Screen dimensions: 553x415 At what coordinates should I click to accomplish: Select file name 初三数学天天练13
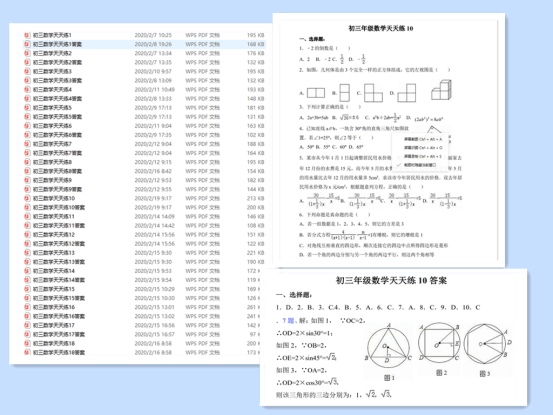pyautogui.click(x=54, y=253)
